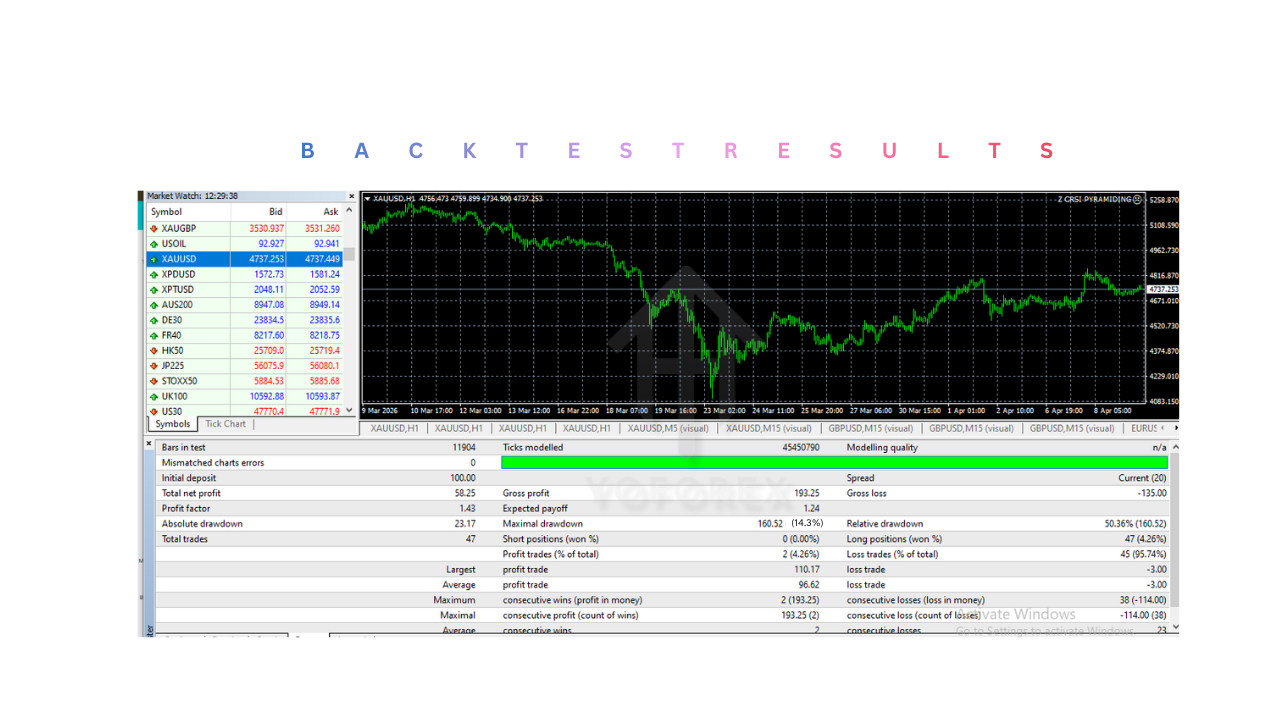Screen dimensions: 1280x720
Task: Click the red down-arrow icon beside XAUGBP
Action: (x=153, y=227)
